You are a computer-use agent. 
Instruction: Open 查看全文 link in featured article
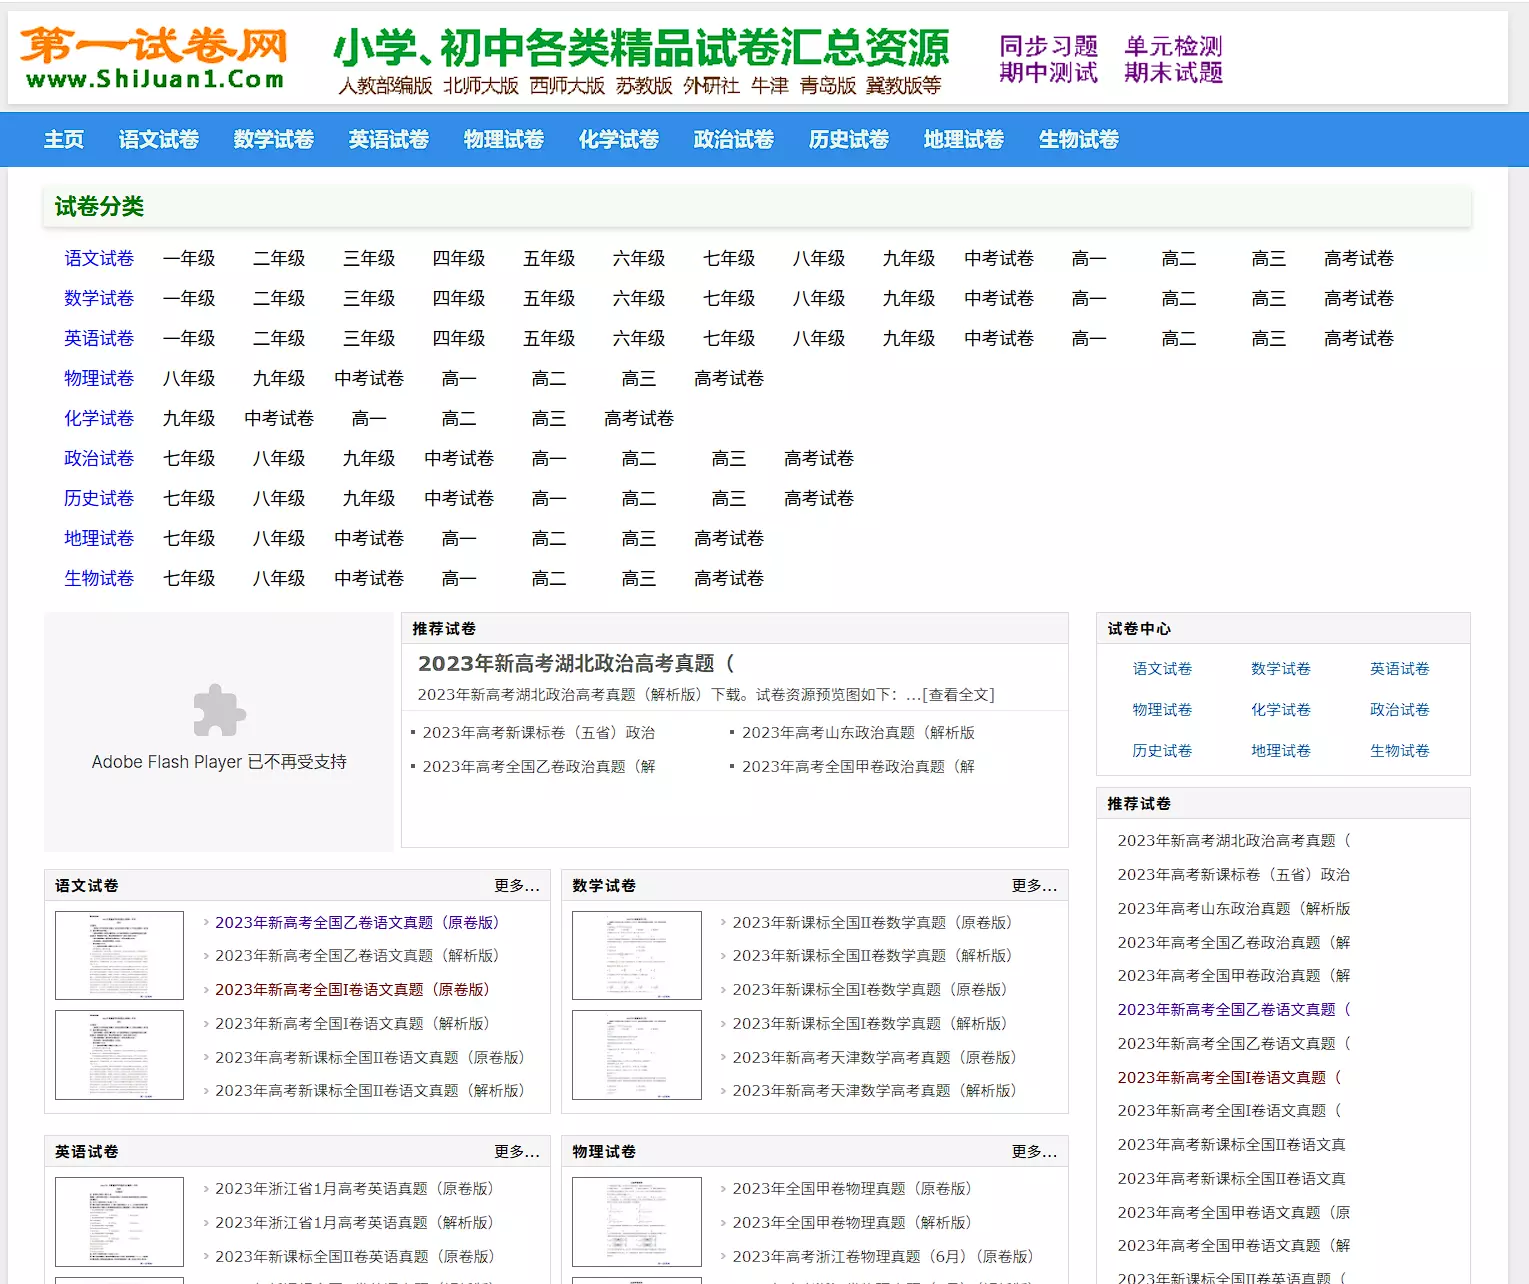click(957, 694)
